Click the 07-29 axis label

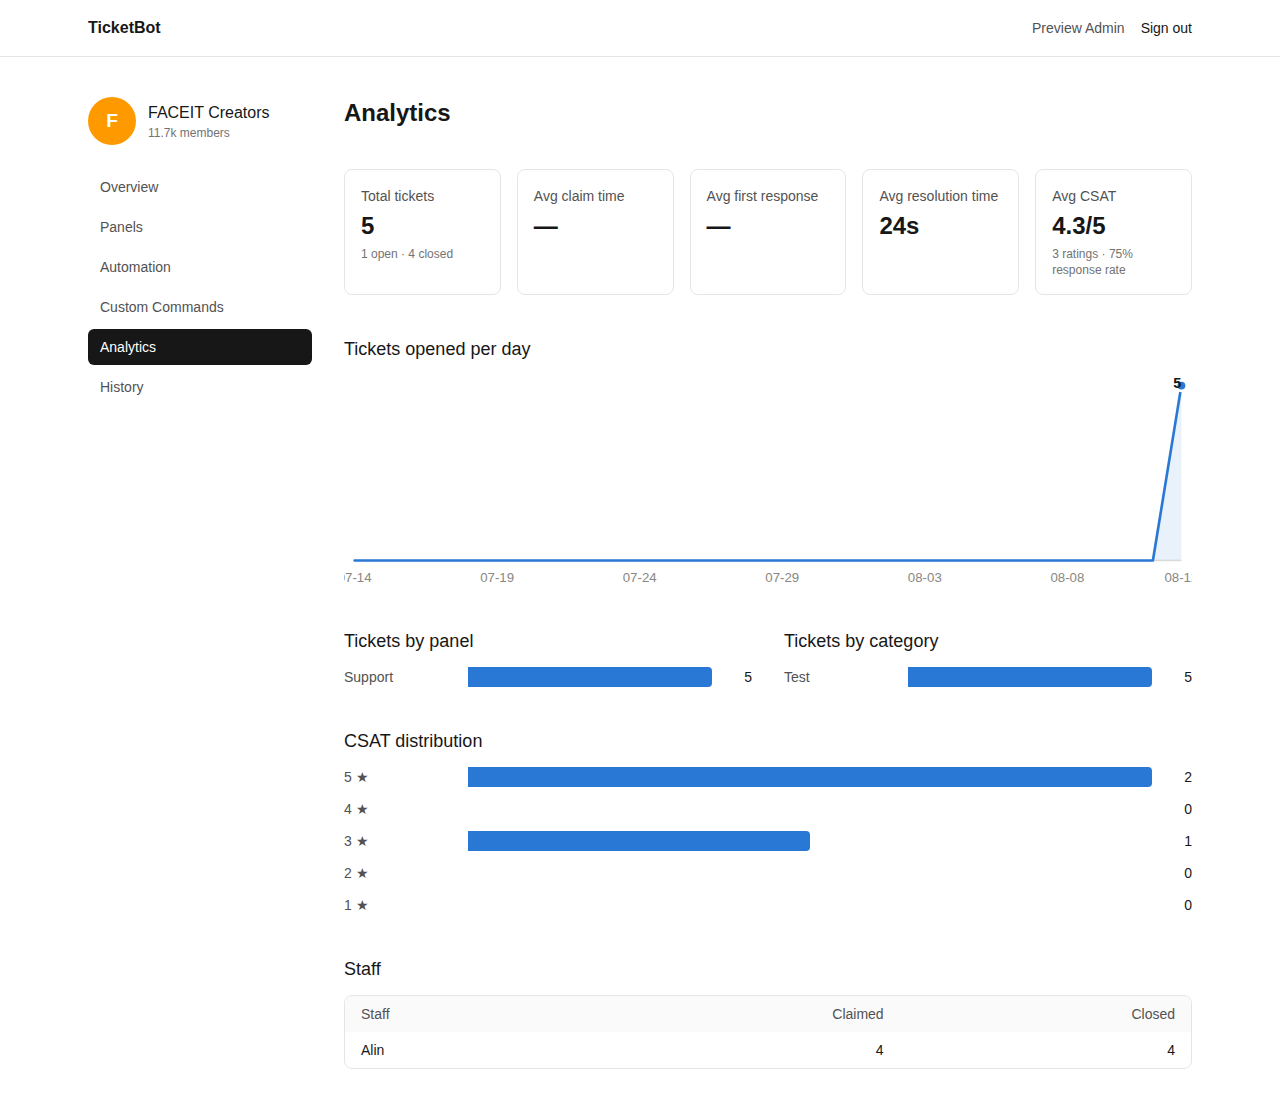point(782,578)
